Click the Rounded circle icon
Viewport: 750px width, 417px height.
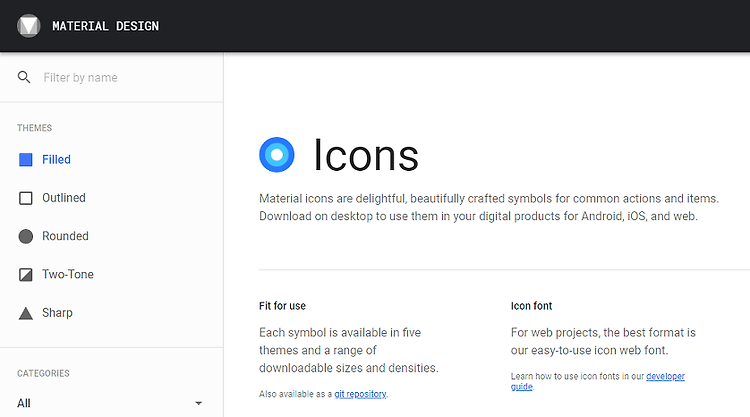point(25,236)
